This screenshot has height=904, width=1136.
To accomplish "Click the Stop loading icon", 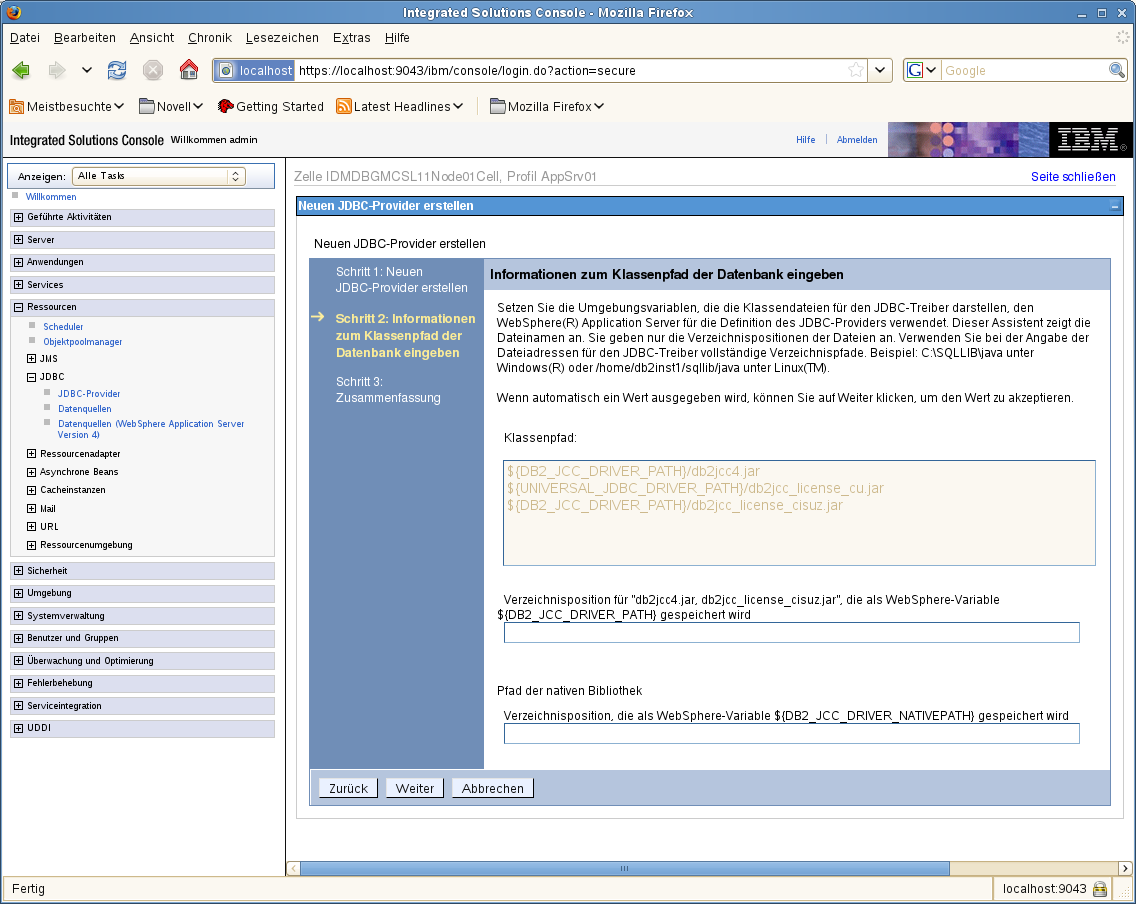I will tap(152, 70).
